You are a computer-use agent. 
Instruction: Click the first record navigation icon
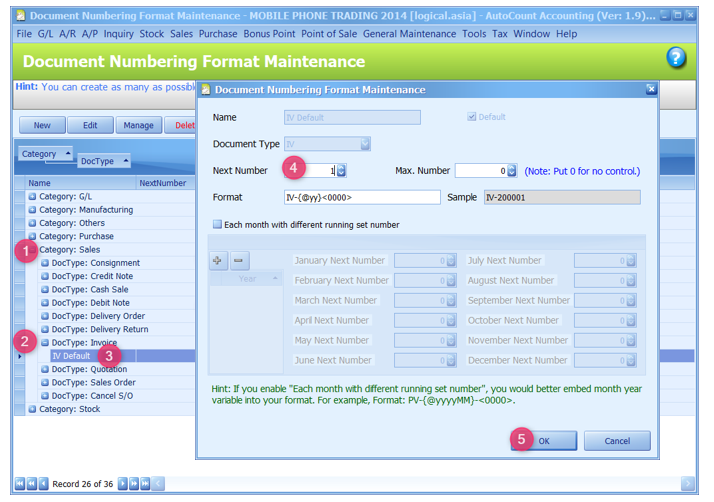tap(19, 484)
